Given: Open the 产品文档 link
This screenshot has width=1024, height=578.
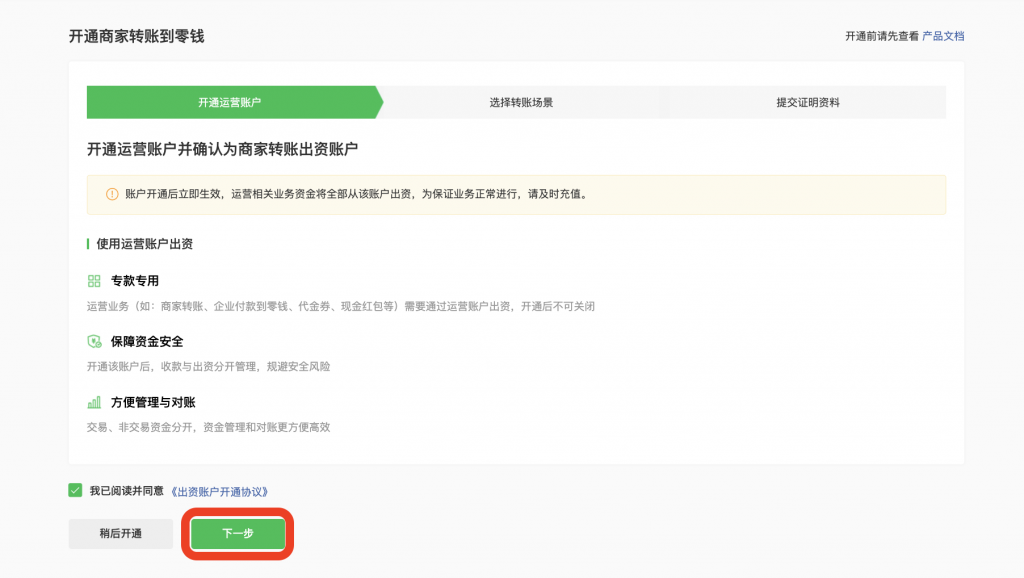Looking at the screenshot, I should pos(943,36).
